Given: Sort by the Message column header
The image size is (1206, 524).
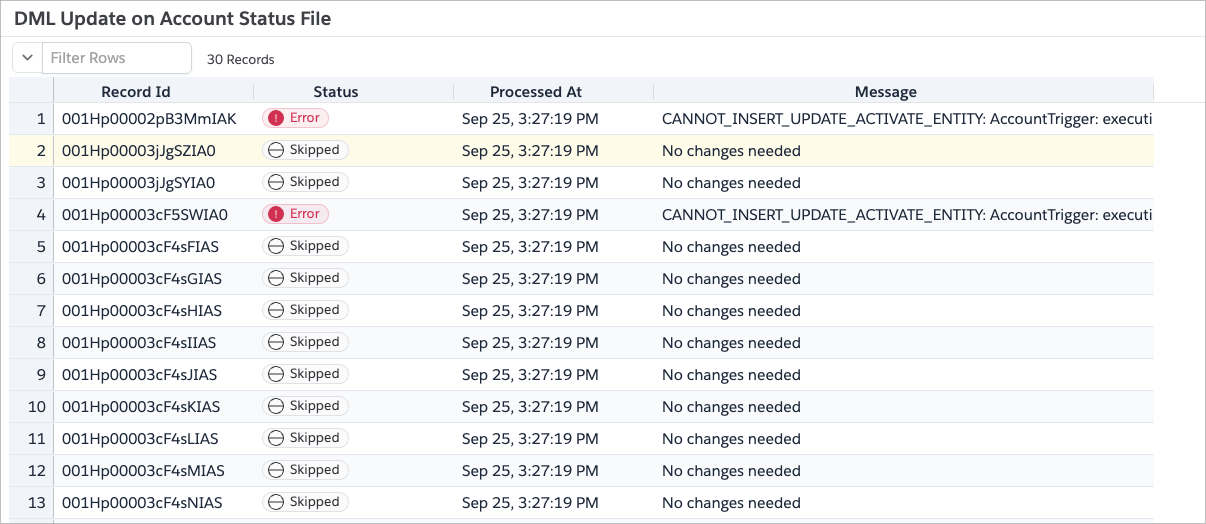Looking at the screenshot, I should pyautogui.click(x=885, y=92).
